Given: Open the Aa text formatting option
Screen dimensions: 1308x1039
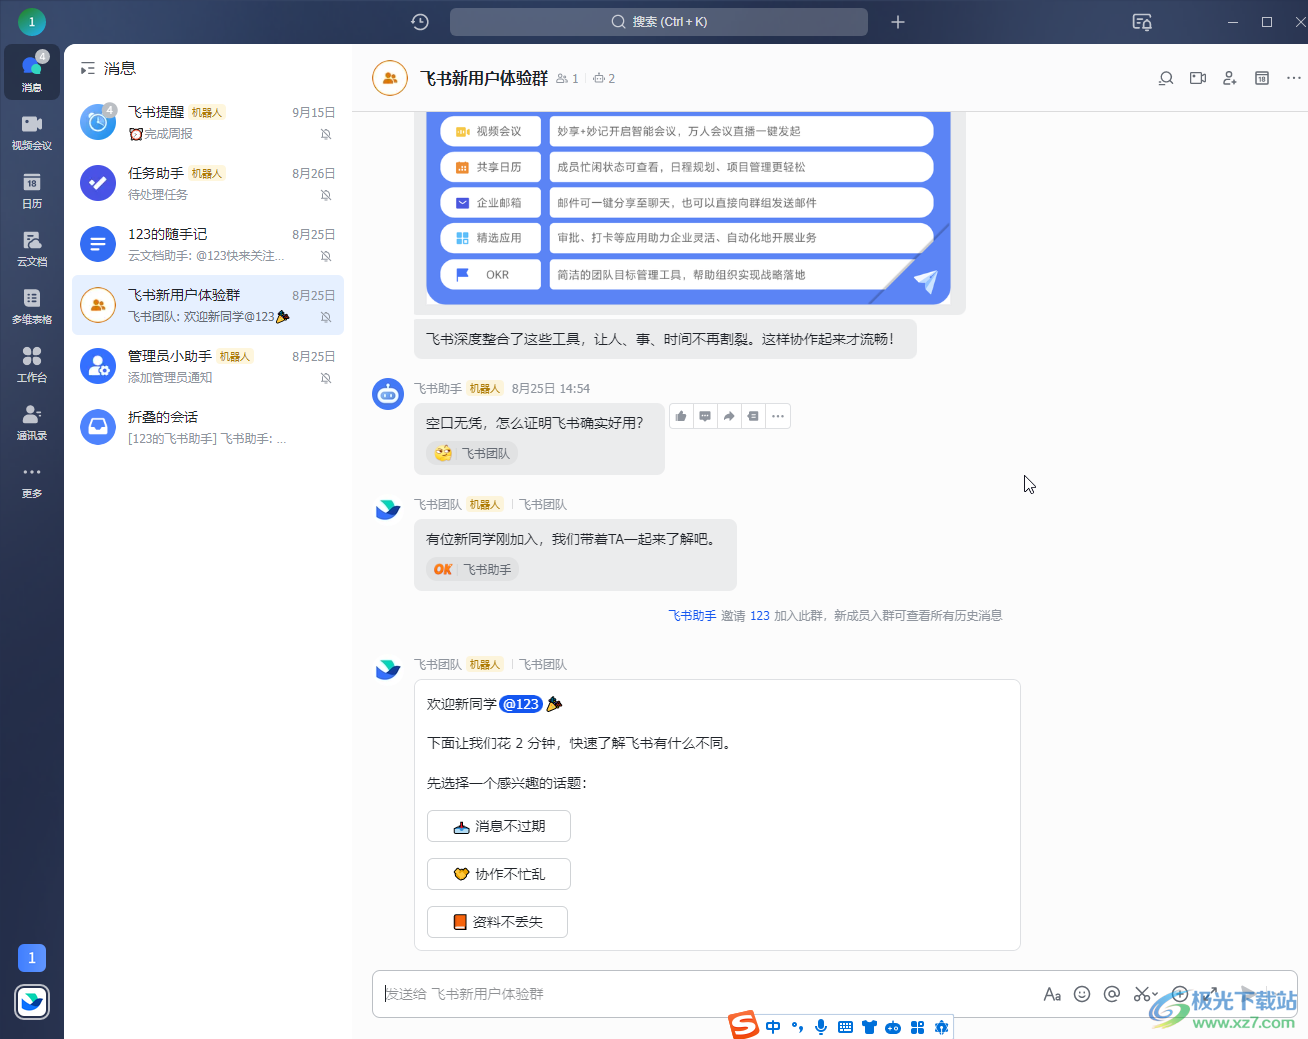Looking at the screenshot, I should pos(1052,994).
